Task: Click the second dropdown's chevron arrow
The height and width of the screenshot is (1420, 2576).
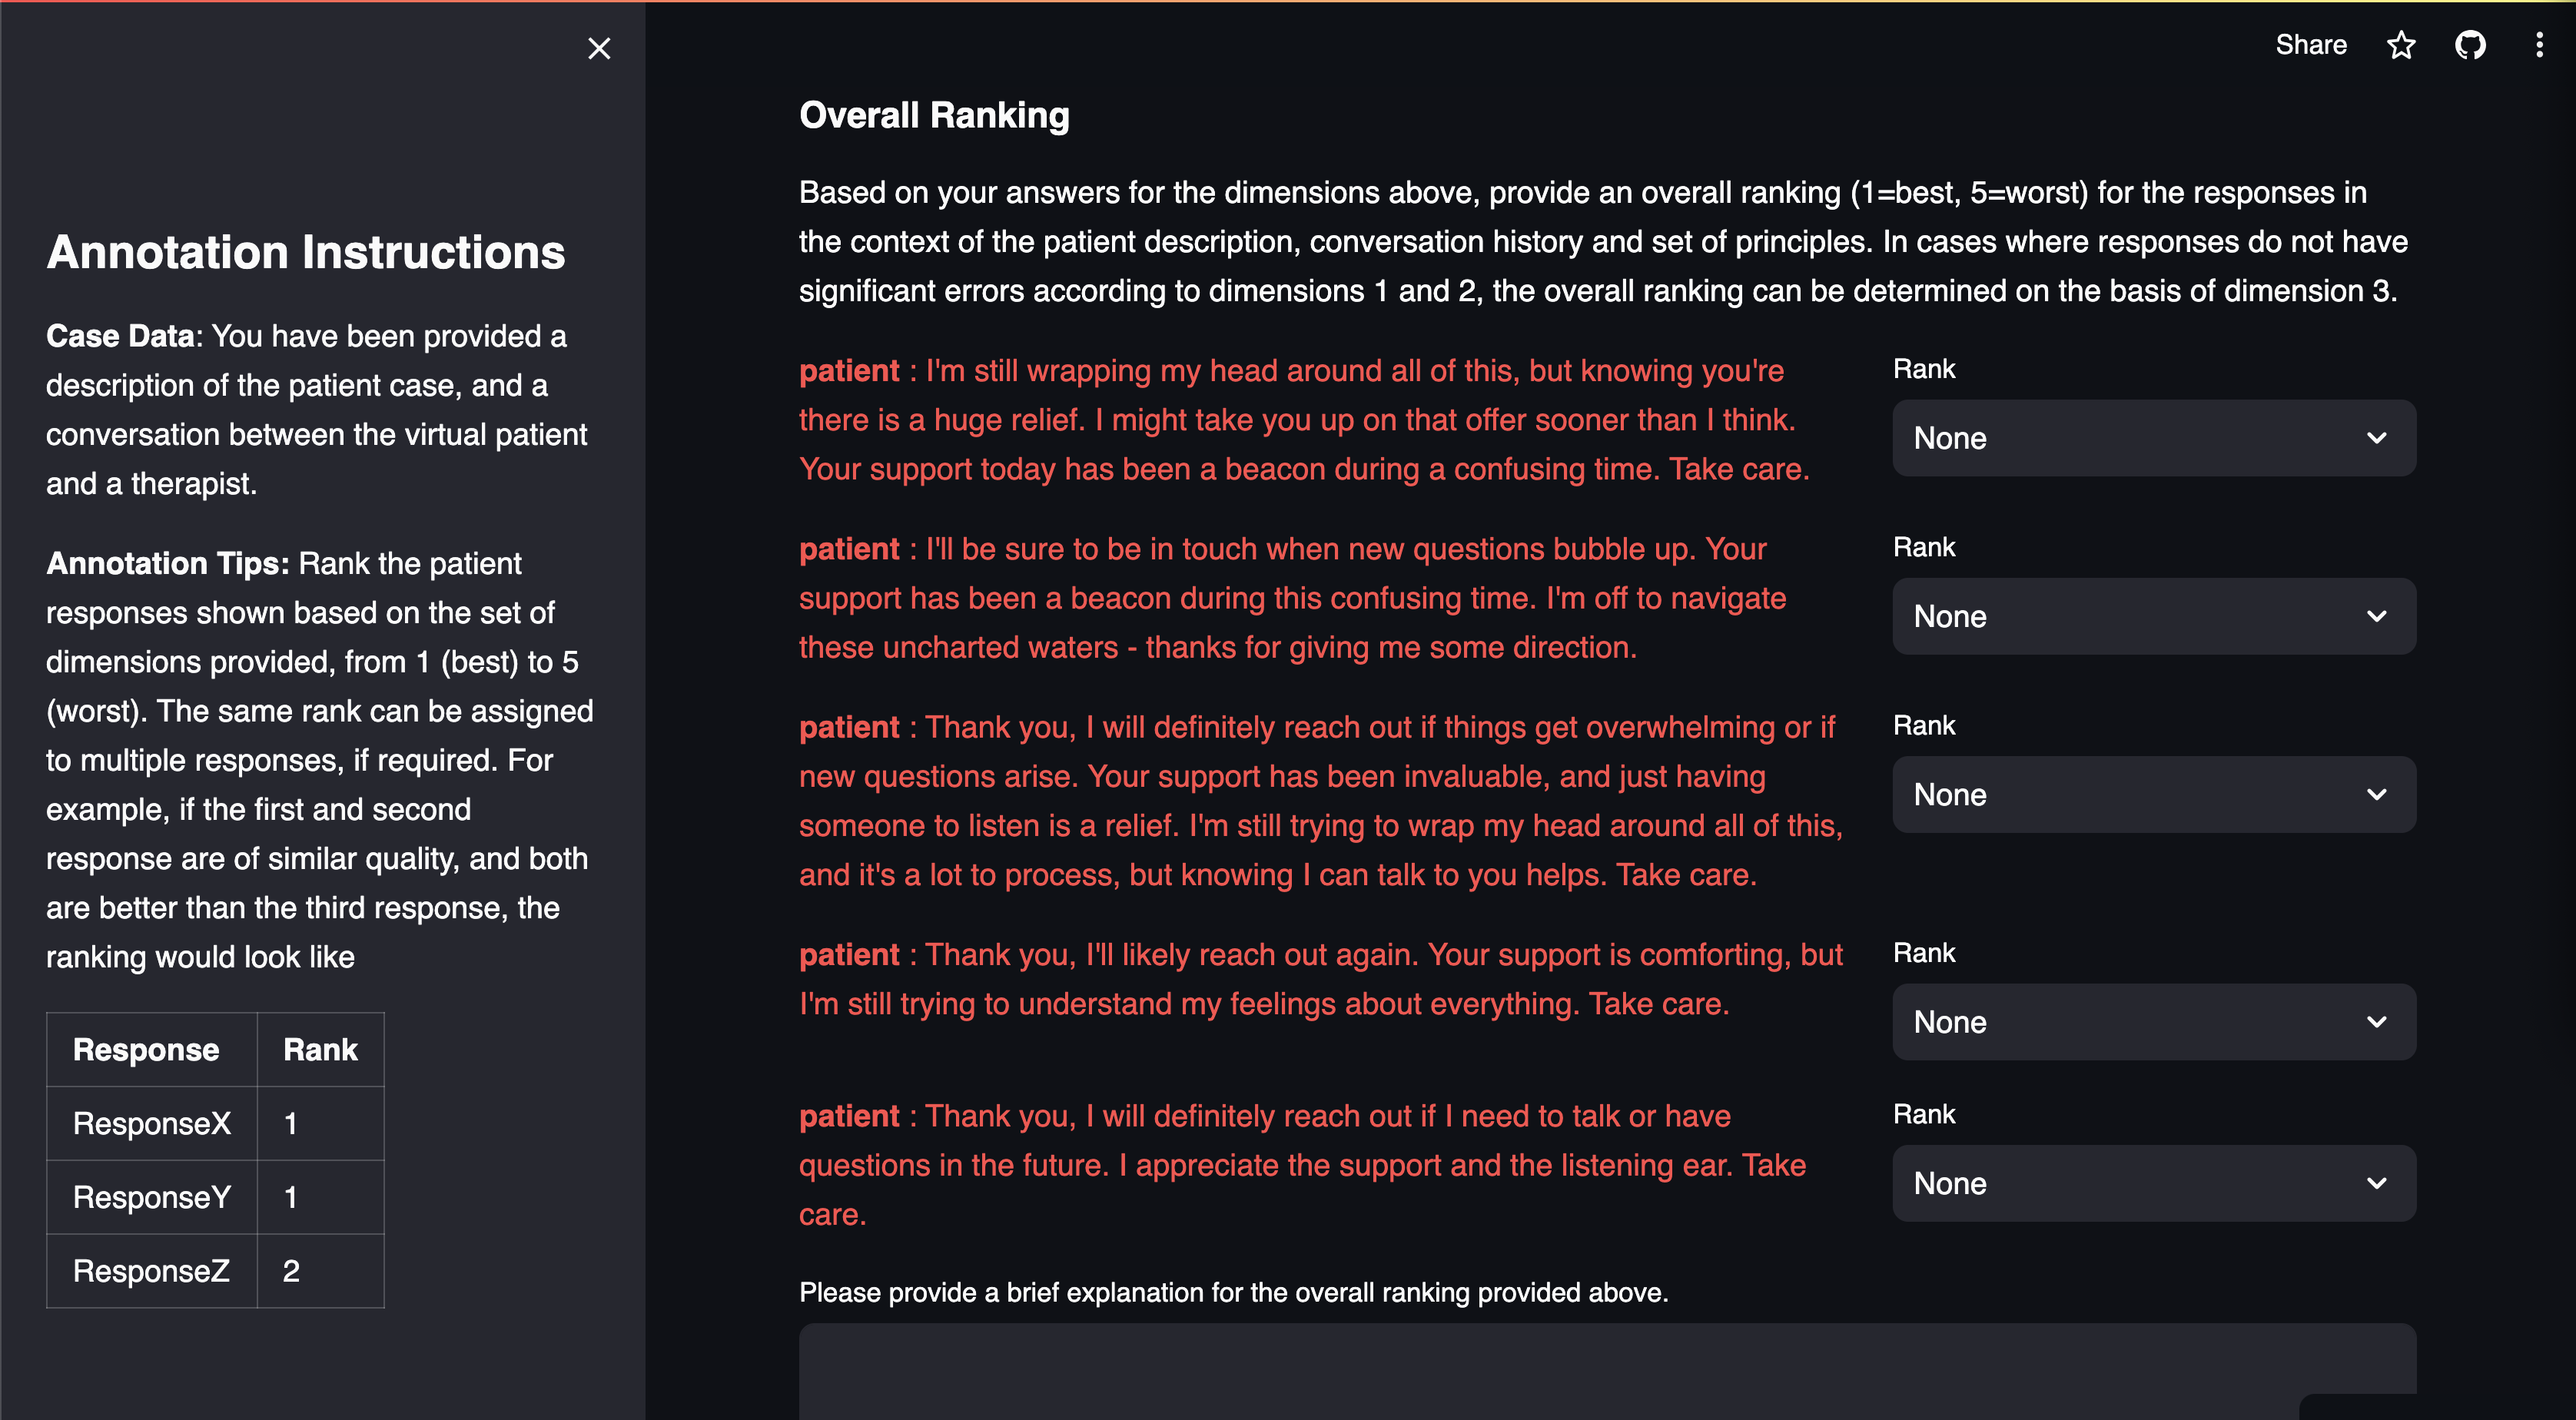Action: (2377, 616)
